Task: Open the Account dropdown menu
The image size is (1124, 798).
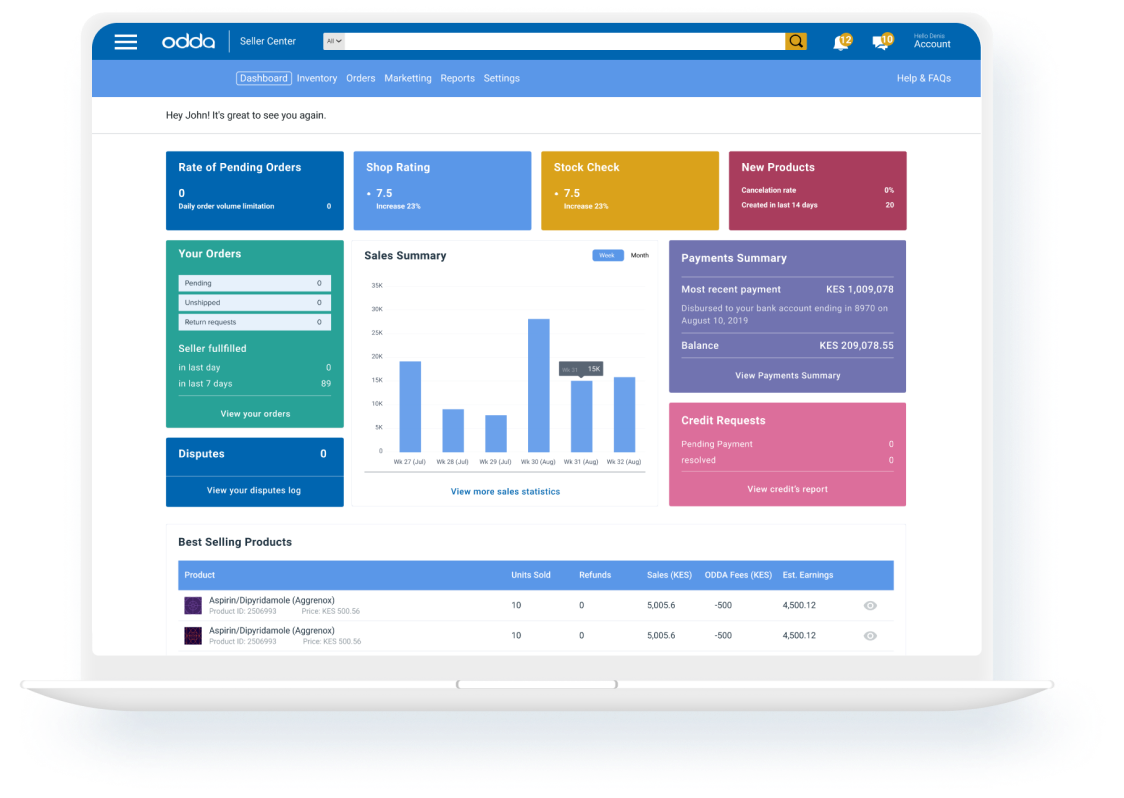Action: [x=932, y=44]
